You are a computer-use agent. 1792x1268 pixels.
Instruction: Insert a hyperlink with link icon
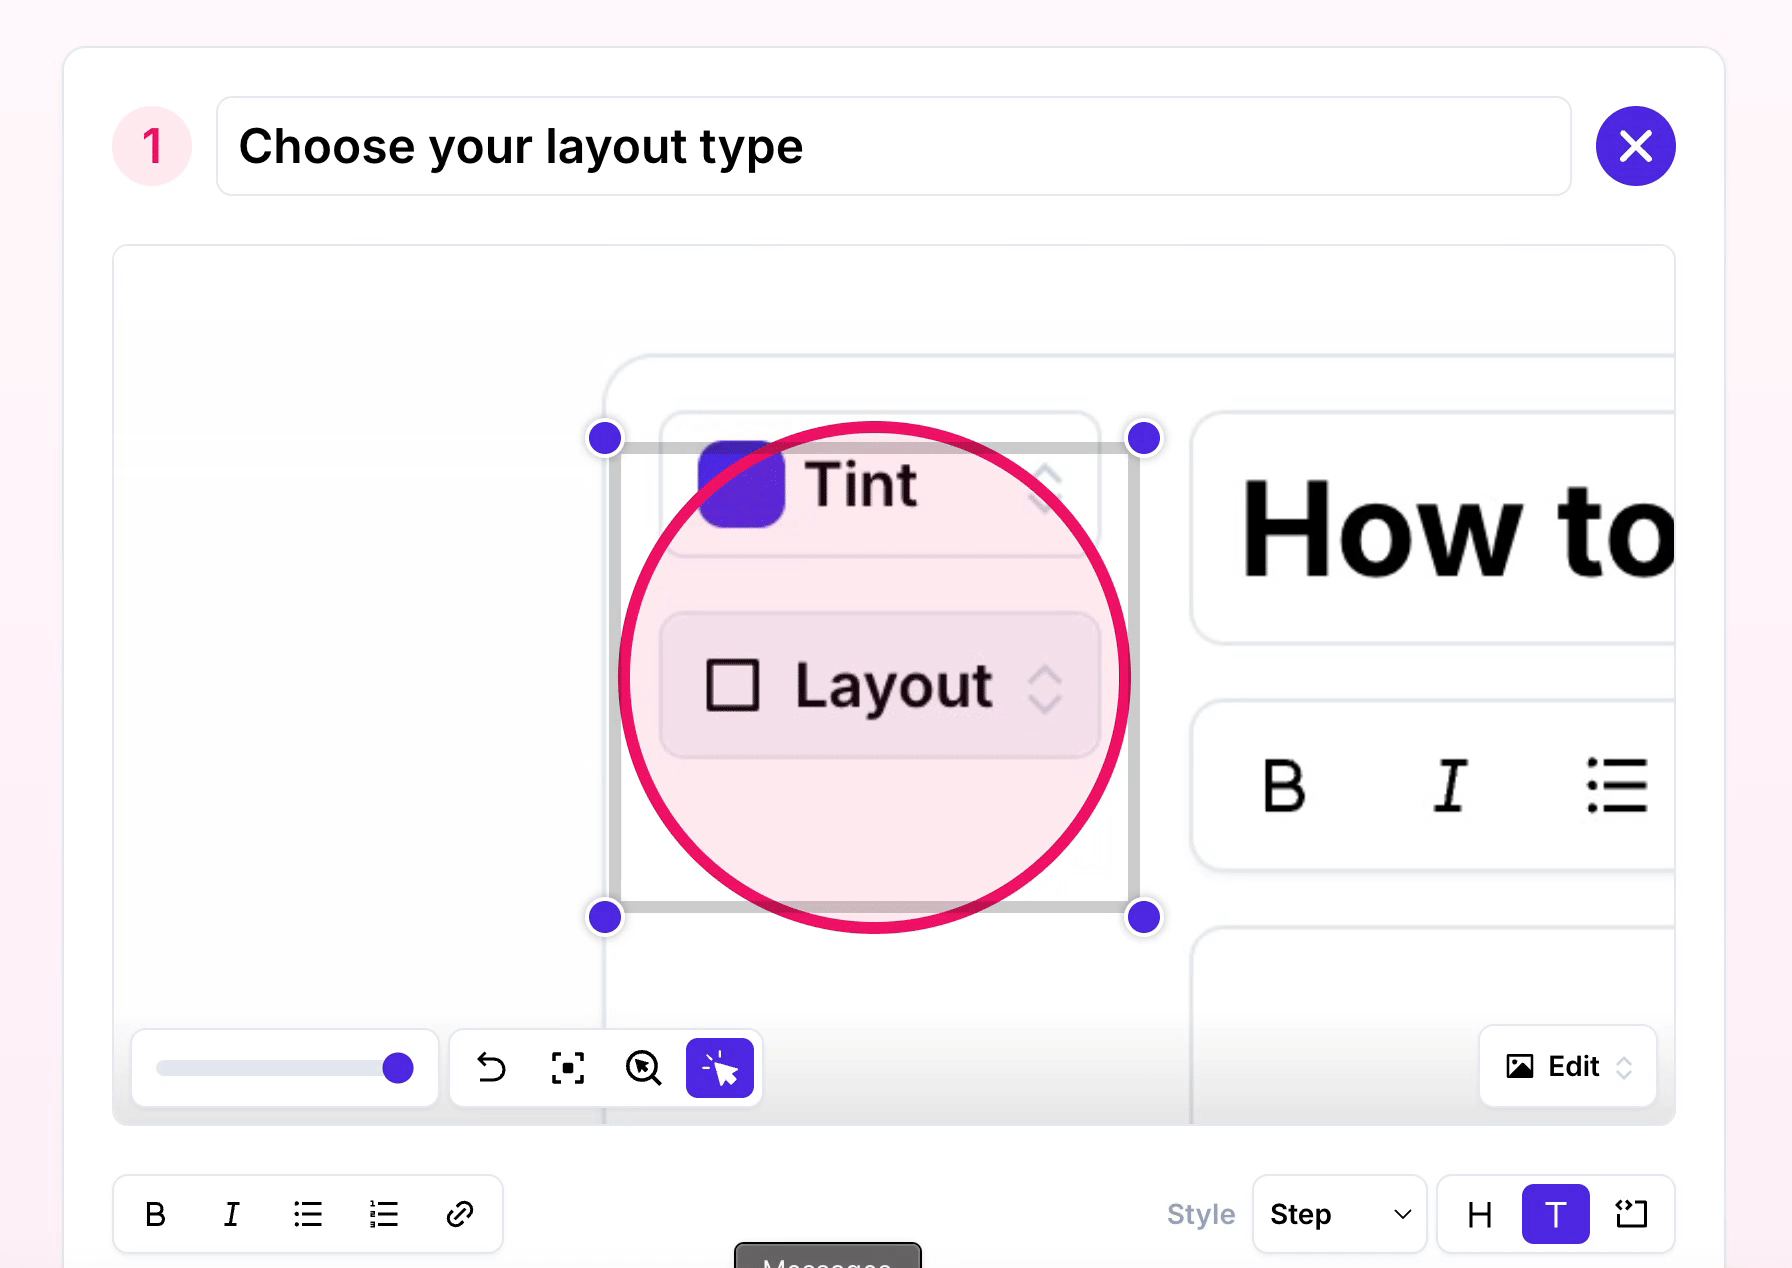tap(460, 1214)
